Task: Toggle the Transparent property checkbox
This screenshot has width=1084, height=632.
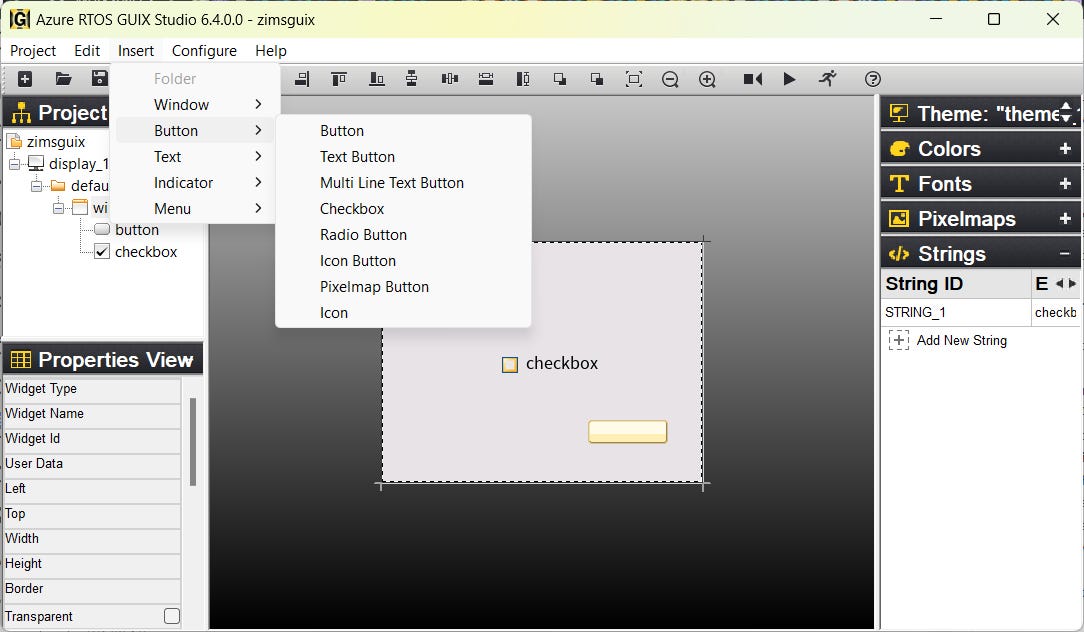Action: [x=172, y=615]
